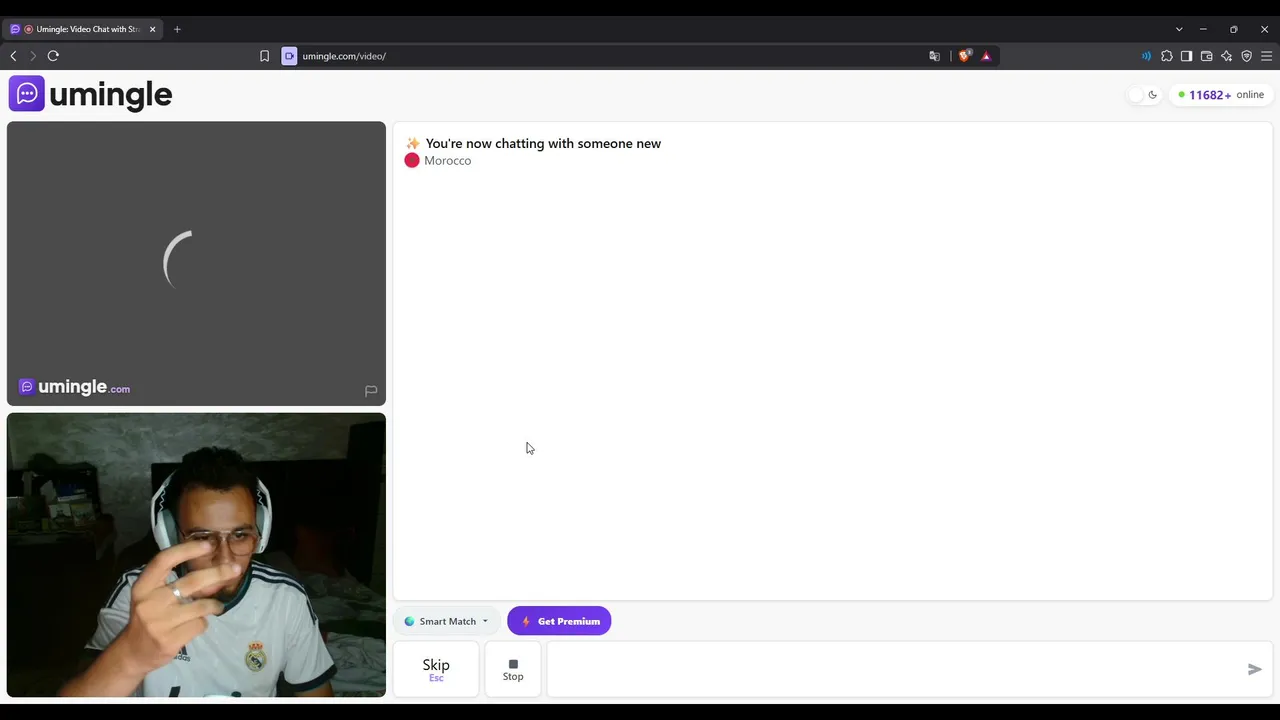Click the 11682+ online counter
Screen dimensions: 1280x720
pyautogui.click(x=1221, y=95)
